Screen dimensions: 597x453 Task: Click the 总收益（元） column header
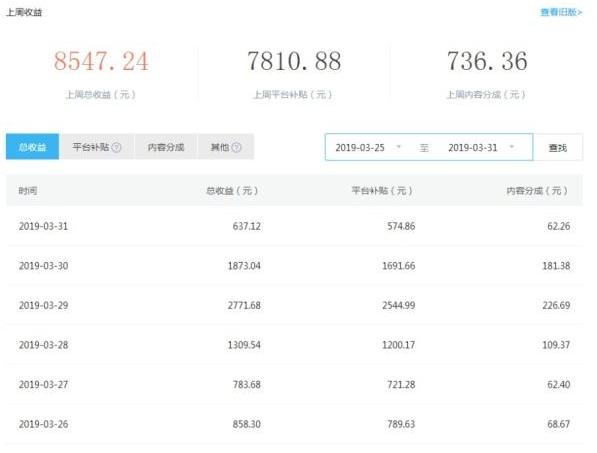point(232,191)
